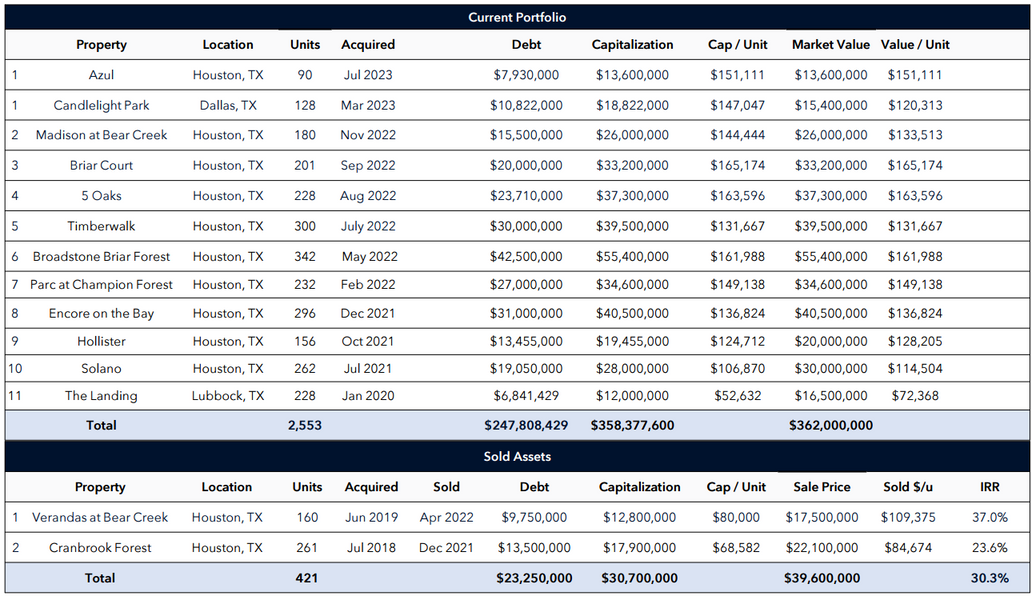Image resolution: width=1032 pixels, height=596 pixels.
Task: Click the sold assets total IRR 30.3%
Action: click(989, 578)
